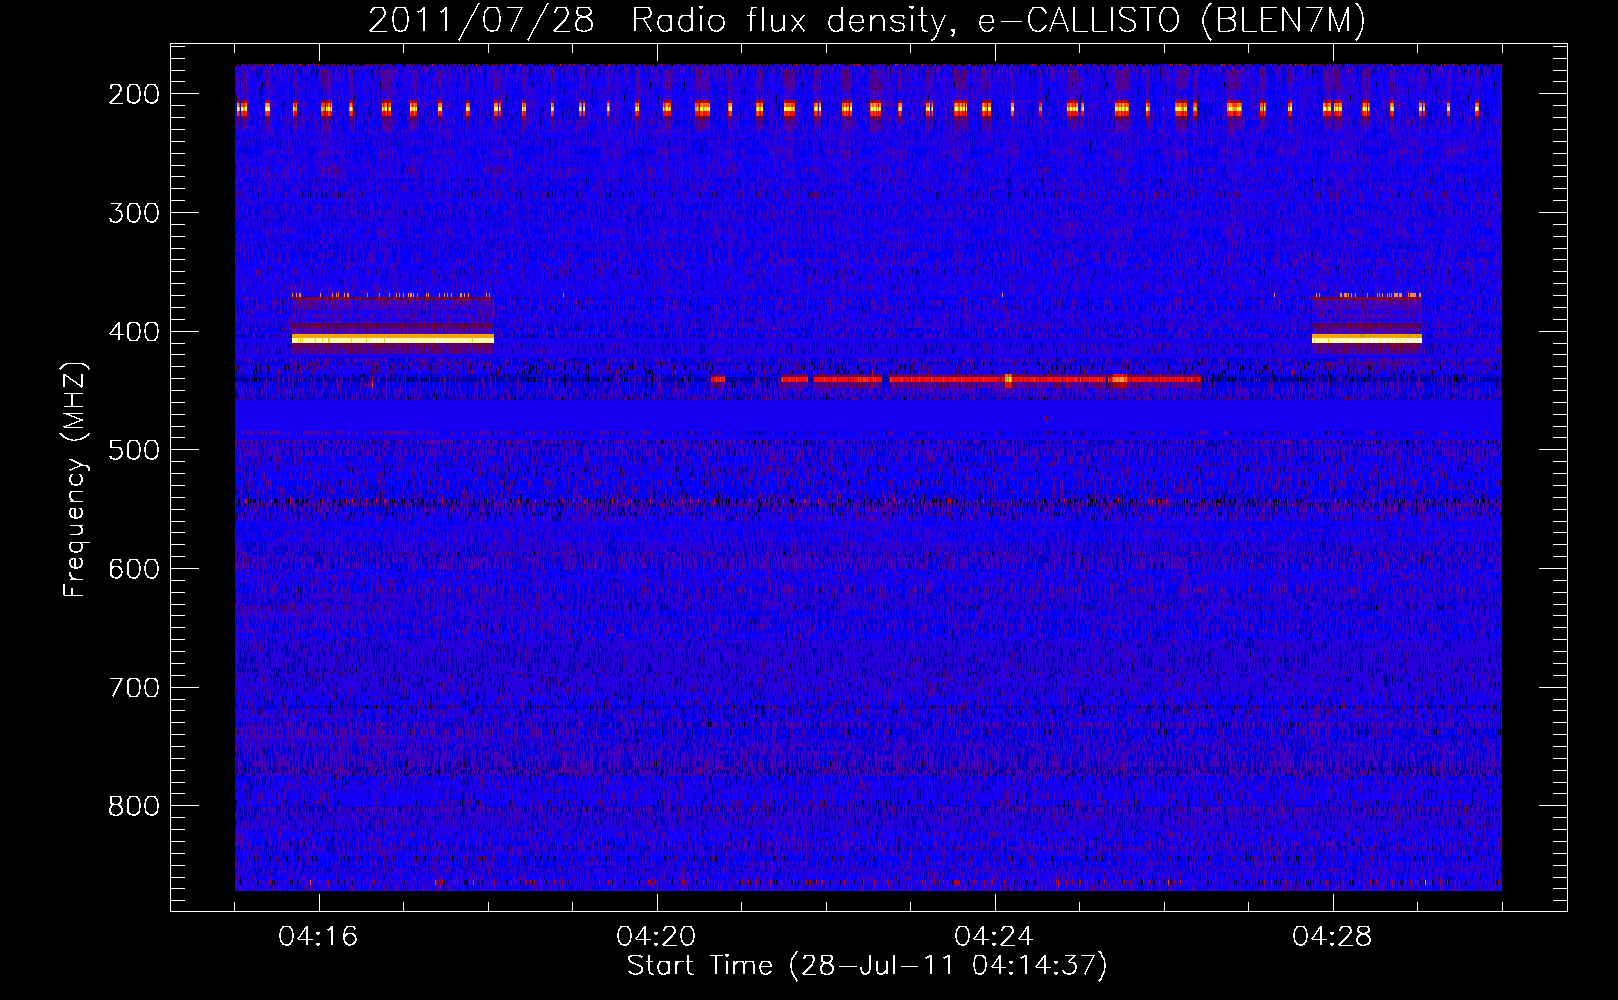Click the 04:20 time tick label
This screenshot has height=1000, width=1618.
coord(656,936)
